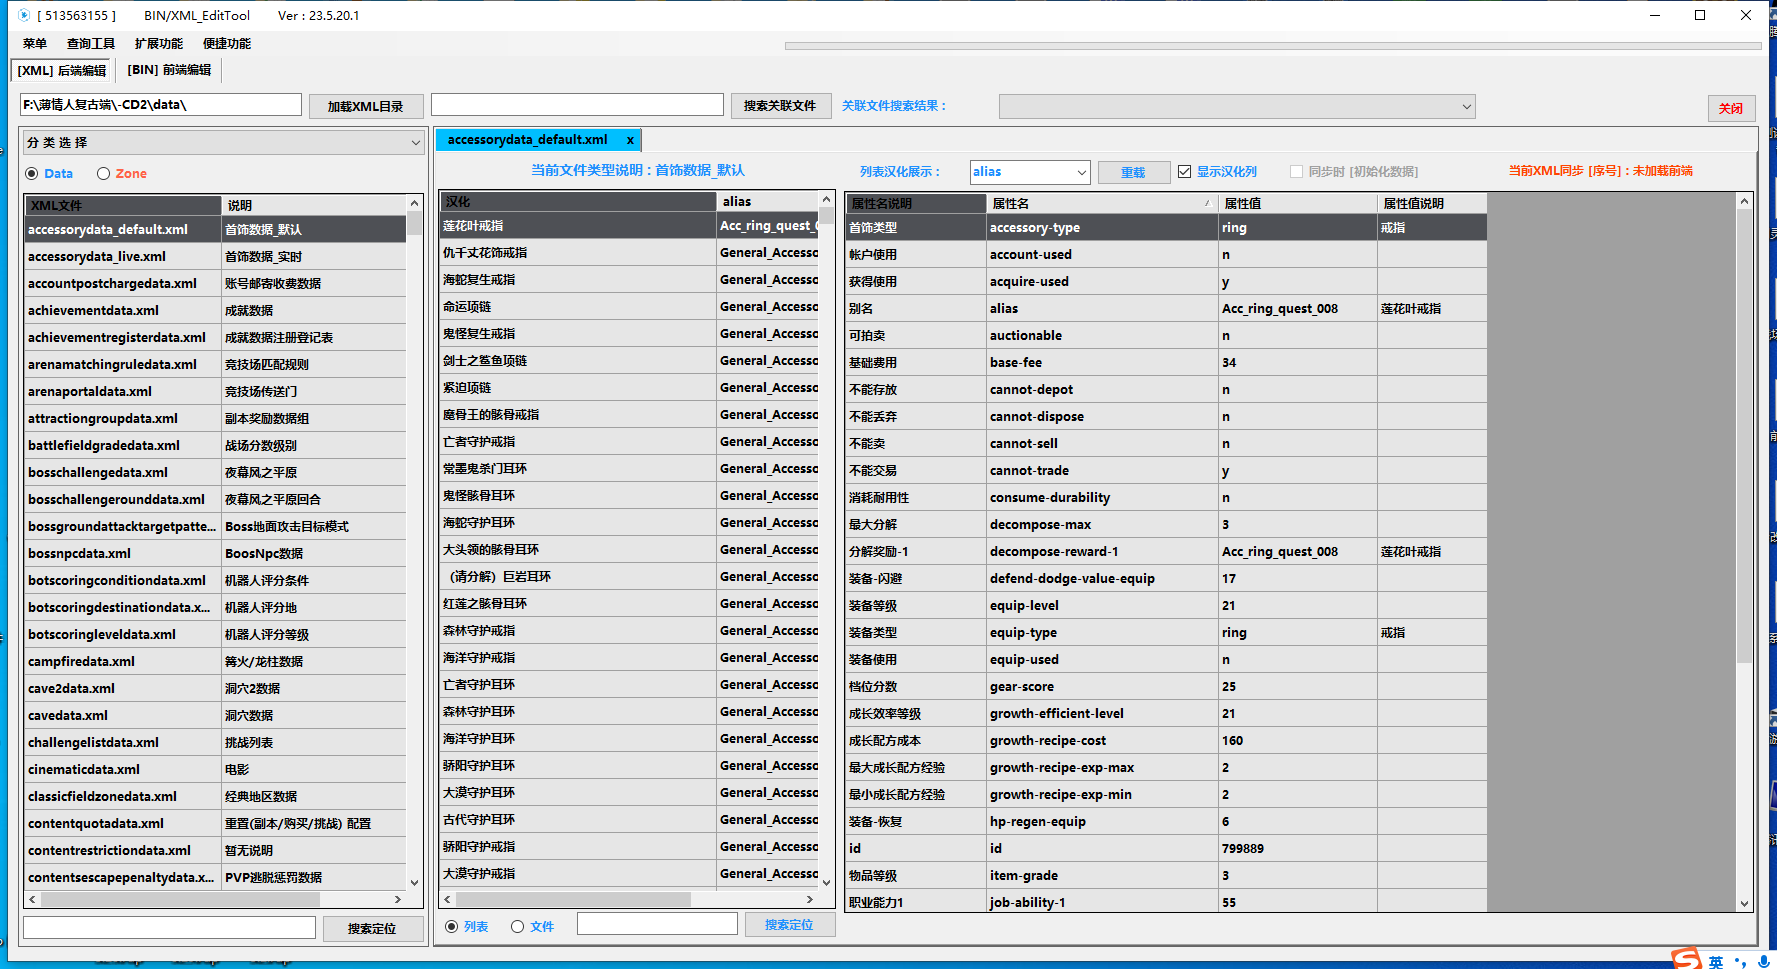Click the gear-score attribute row
Screen dimensions: 1777x969
[x=1166, y=687]
